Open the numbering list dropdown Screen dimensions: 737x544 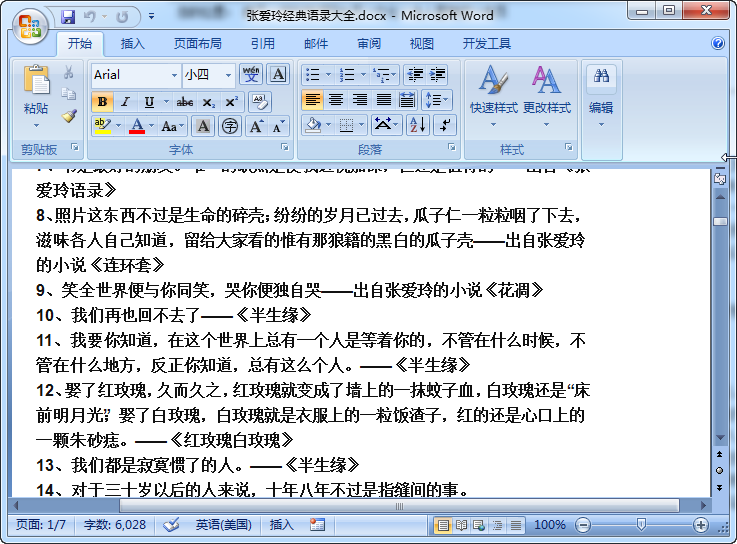click(363, 74)
